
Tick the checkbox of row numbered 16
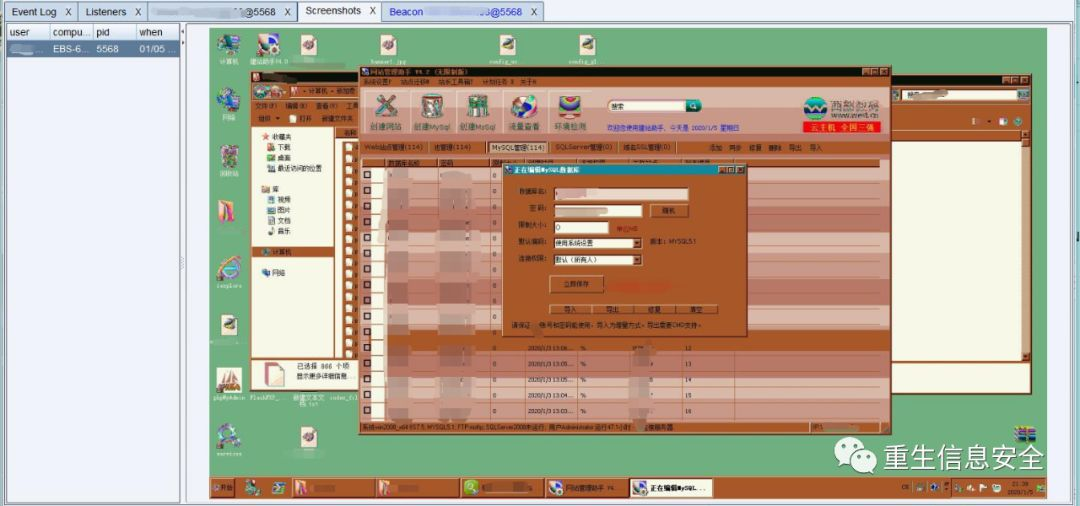point(367,411)
